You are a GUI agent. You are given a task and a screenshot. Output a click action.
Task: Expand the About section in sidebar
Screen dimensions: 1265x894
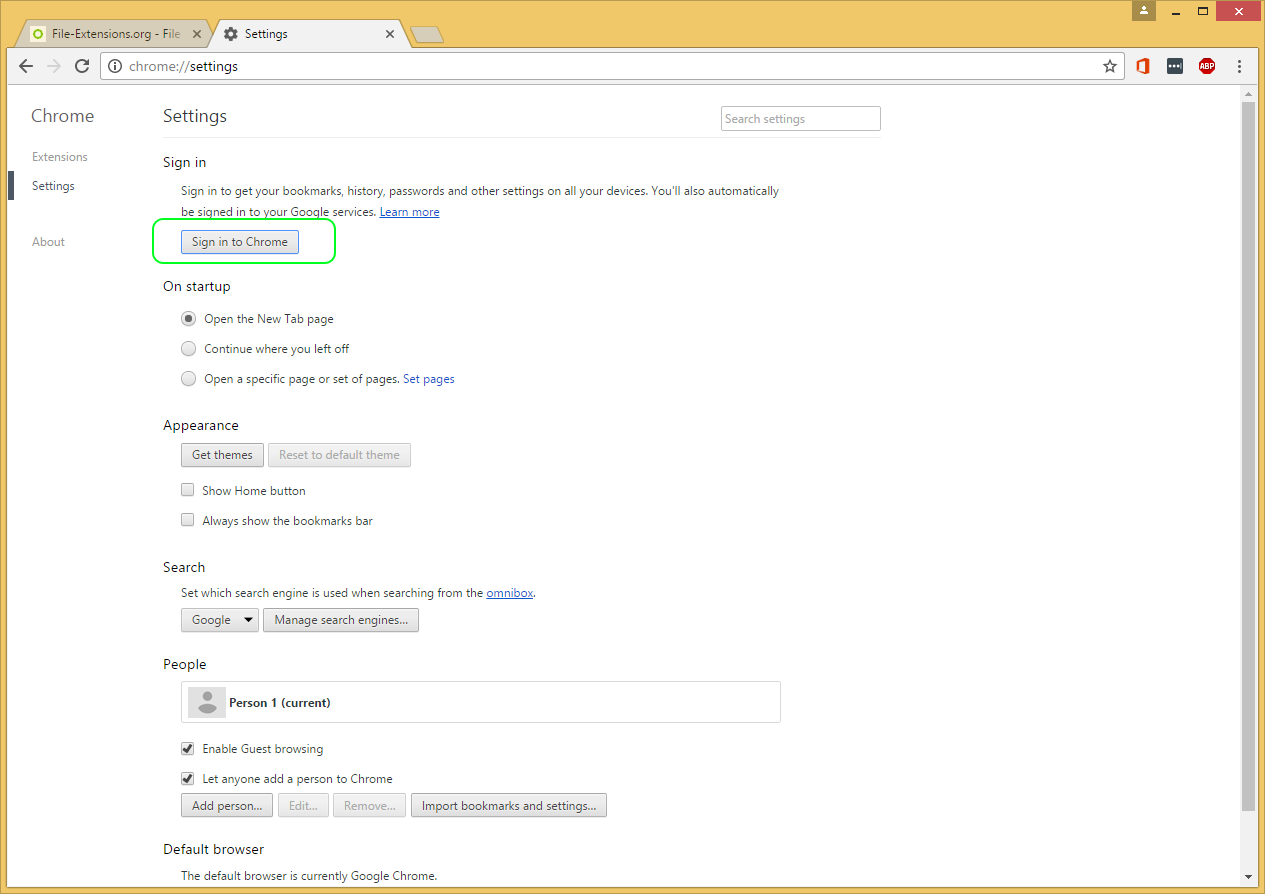pyautogui.click(x=47, y=241)
